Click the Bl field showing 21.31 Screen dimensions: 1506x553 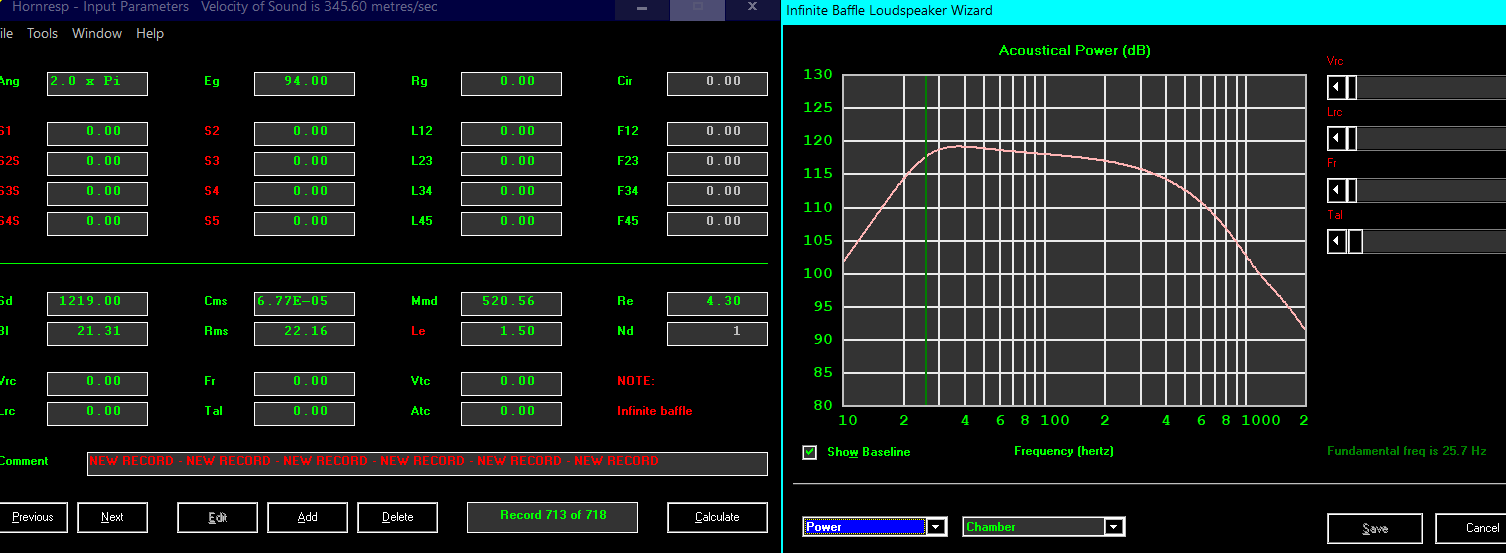[x=97, y=333]
